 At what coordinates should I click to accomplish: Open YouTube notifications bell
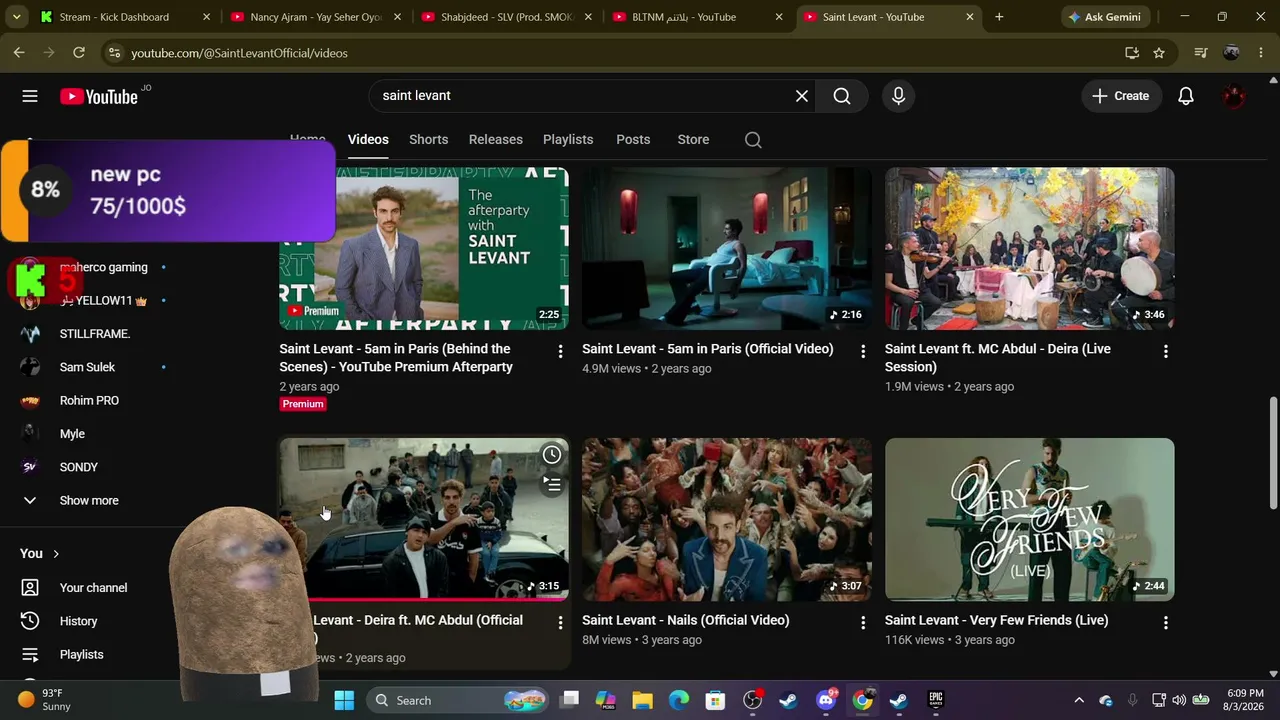[1186, 96]
